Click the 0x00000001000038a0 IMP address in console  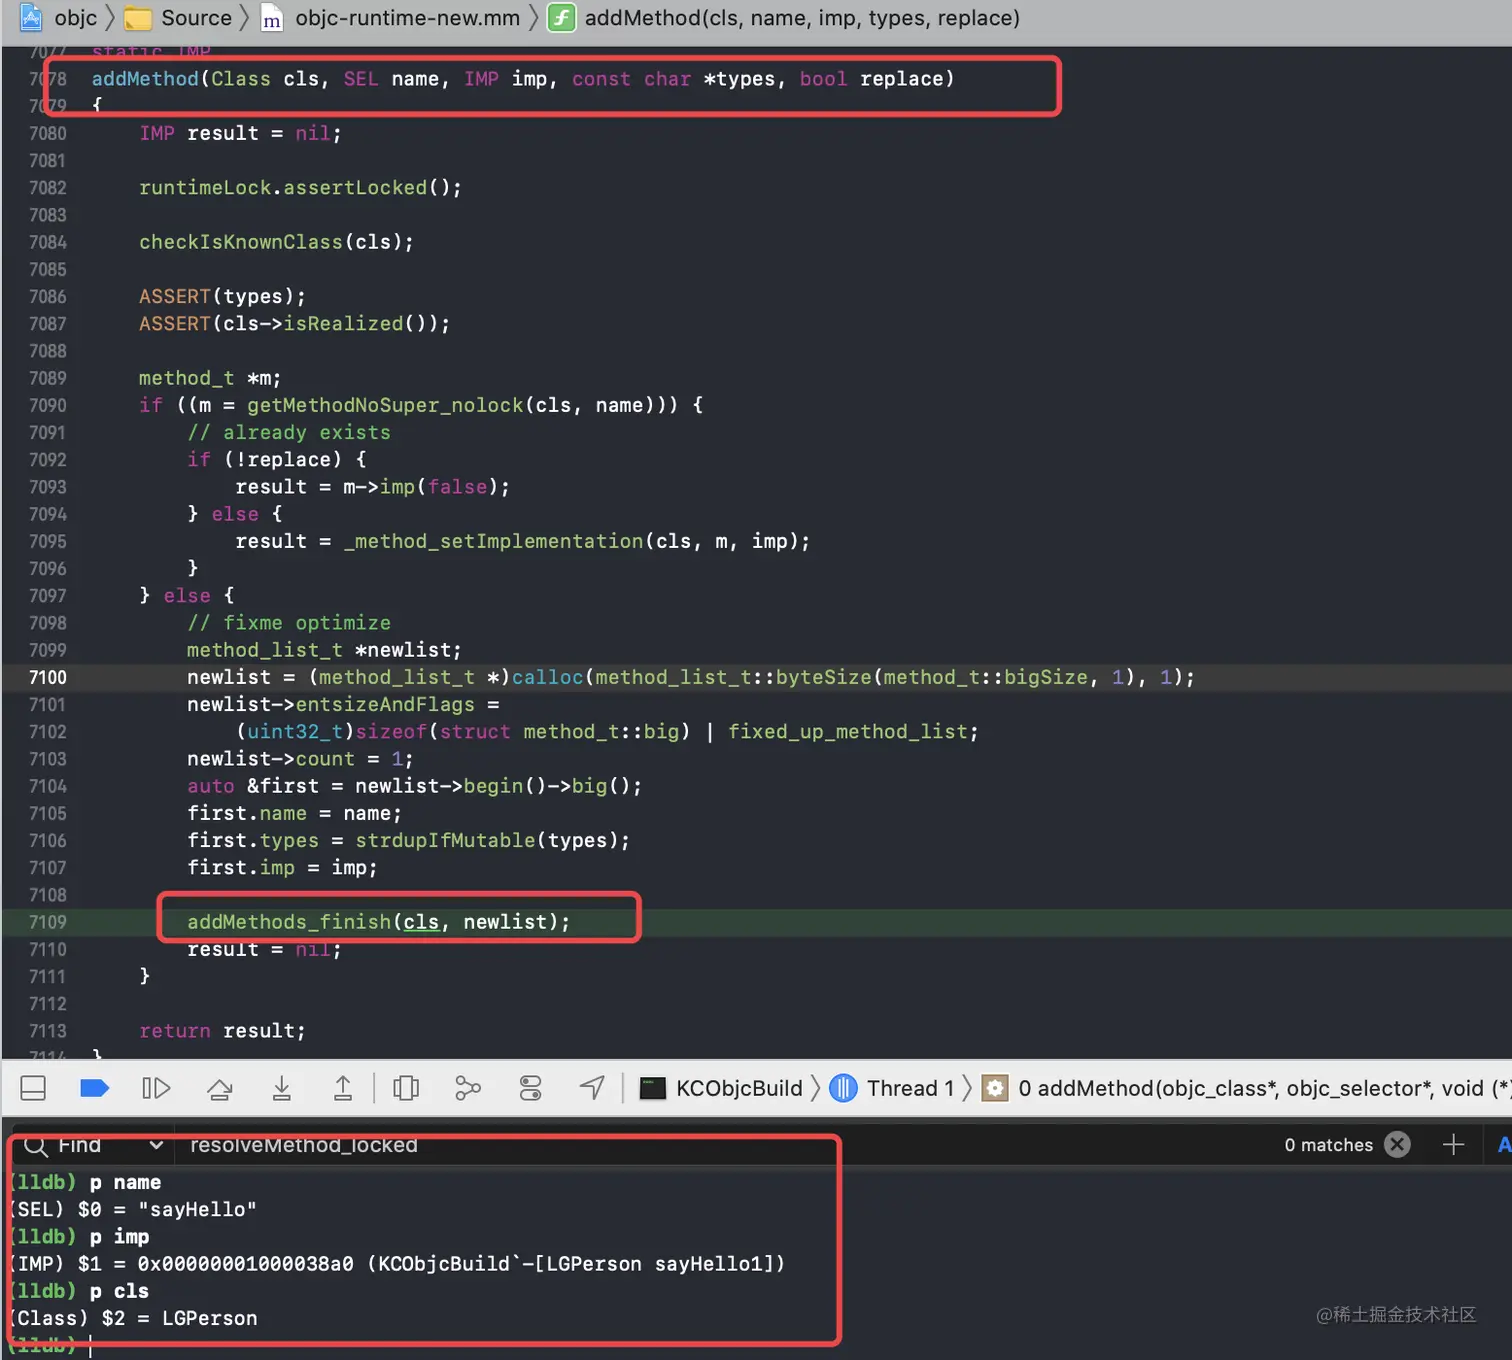click(245, 1264)
